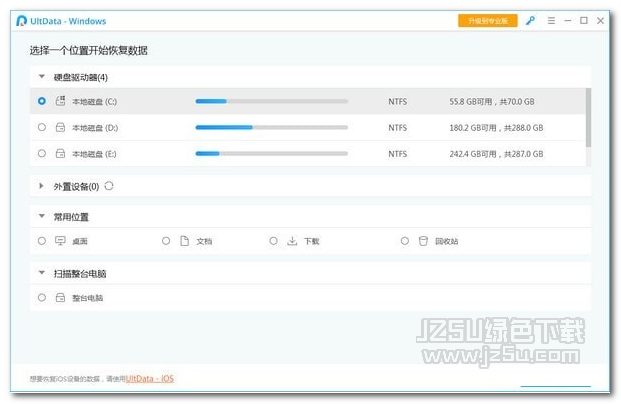Click the drive icon for 本地磁盘 (C:)

point(60,101)
